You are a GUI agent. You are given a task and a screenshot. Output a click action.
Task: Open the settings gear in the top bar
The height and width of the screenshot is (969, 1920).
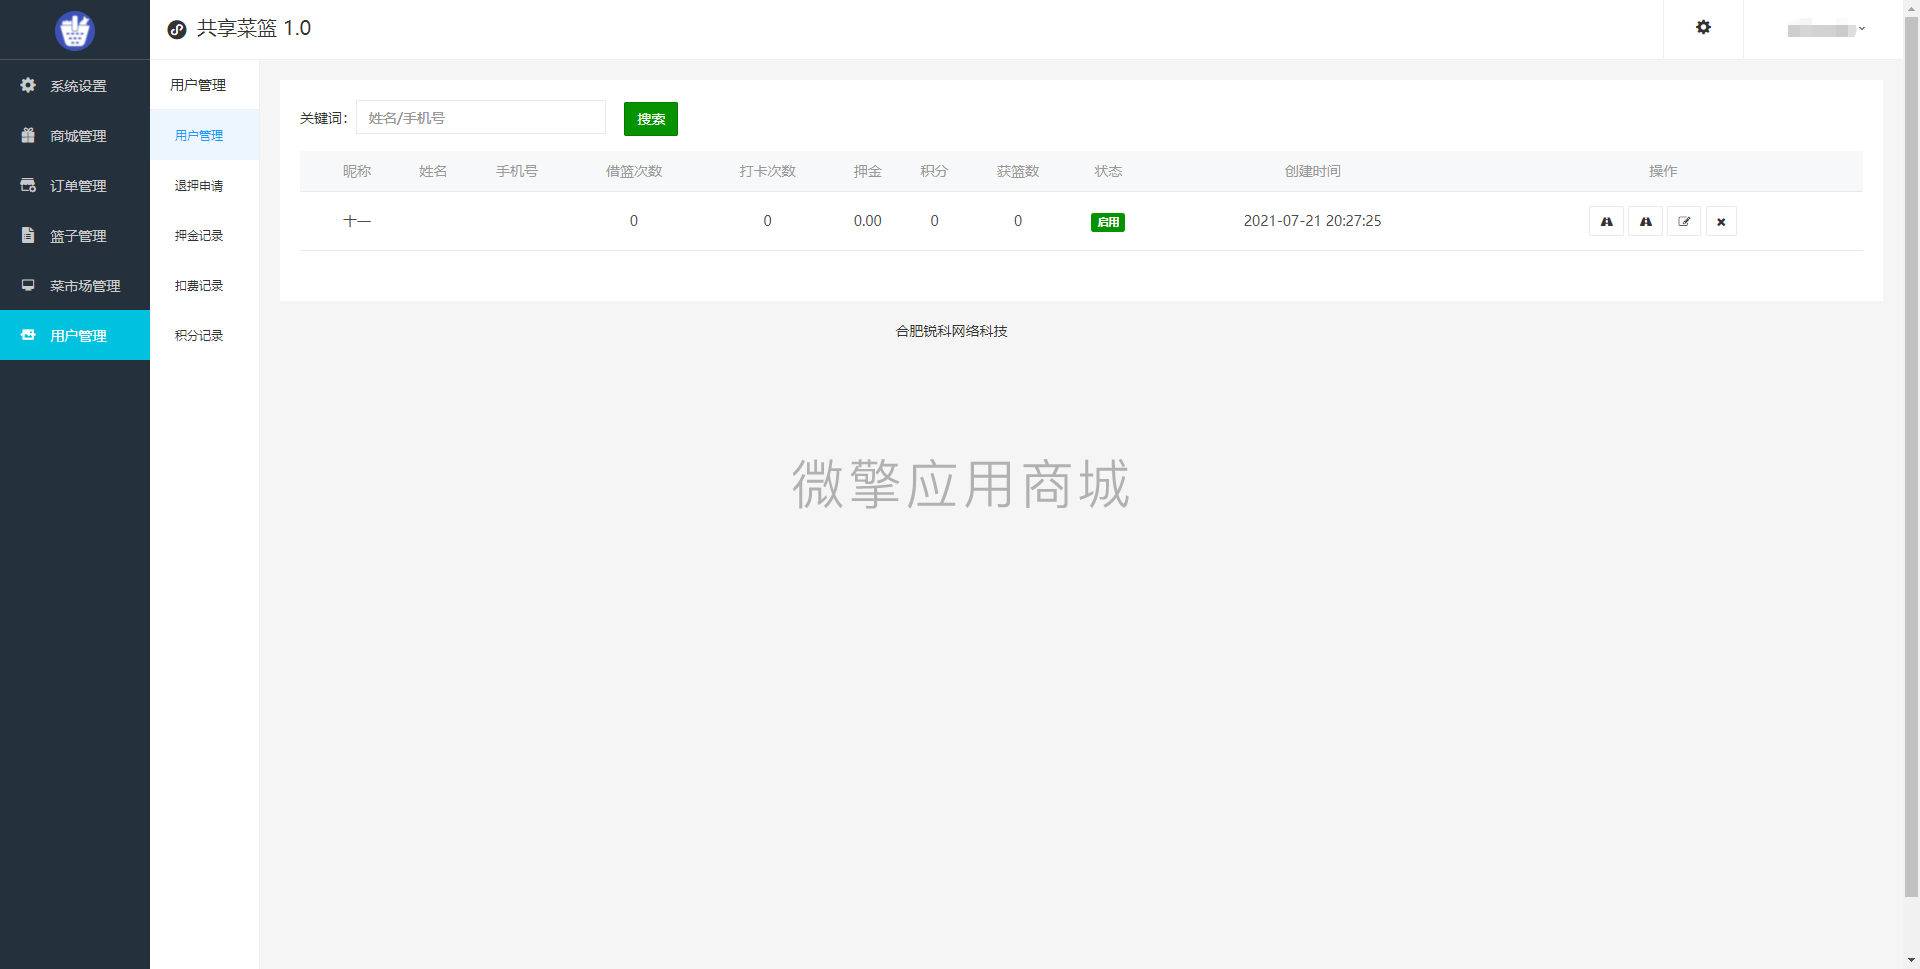click(x=1703, y=28)
